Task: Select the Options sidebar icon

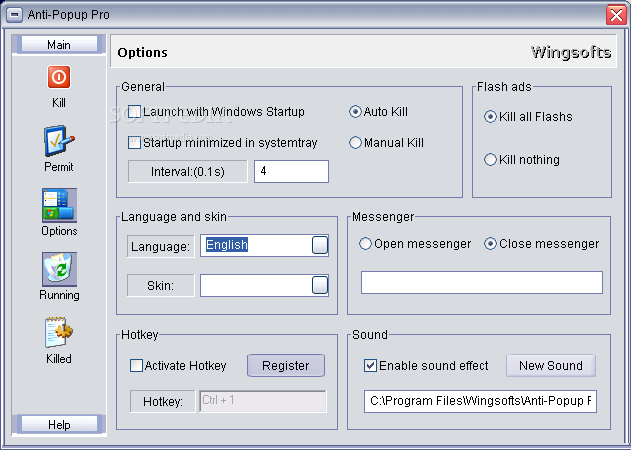Action: (x=59, y=205)
